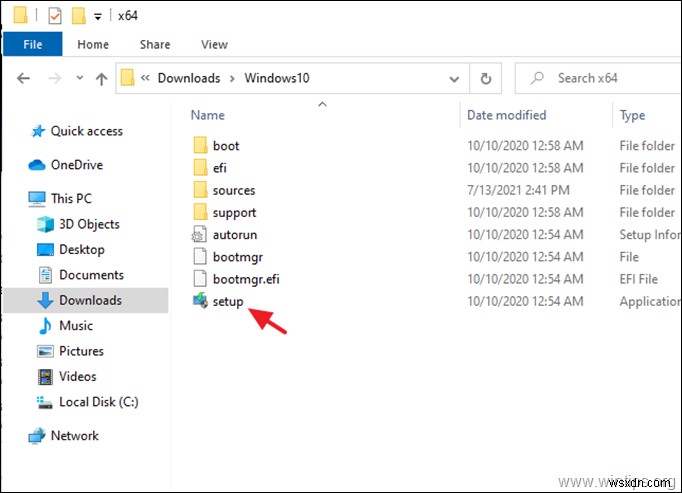Open Pictures in navigation pane
Viewport: 682px width, 493px height.
pyautogui.click(x=81, y=351)
